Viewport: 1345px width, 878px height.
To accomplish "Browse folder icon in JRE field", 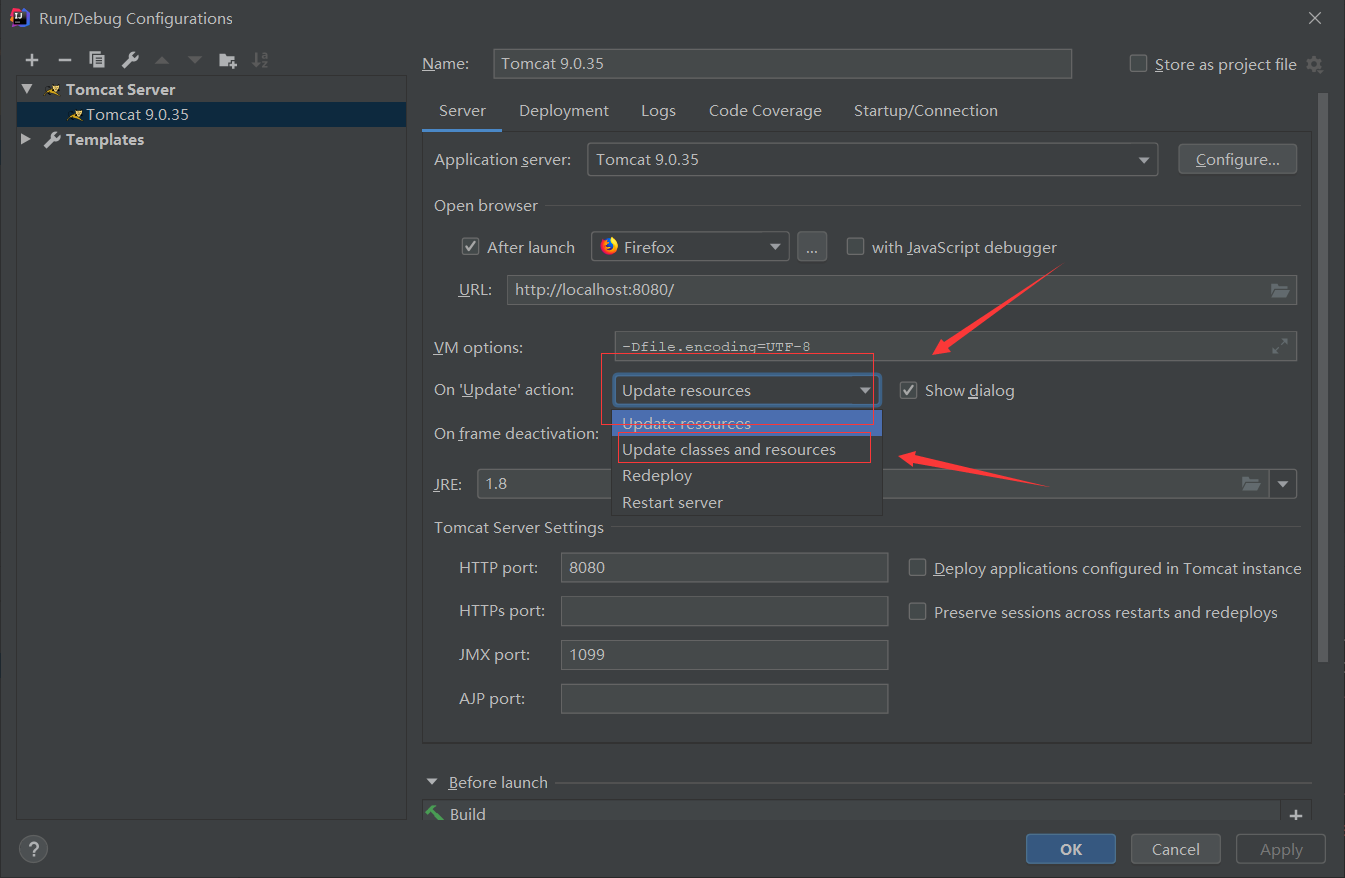I will [x=1251, y=484].
